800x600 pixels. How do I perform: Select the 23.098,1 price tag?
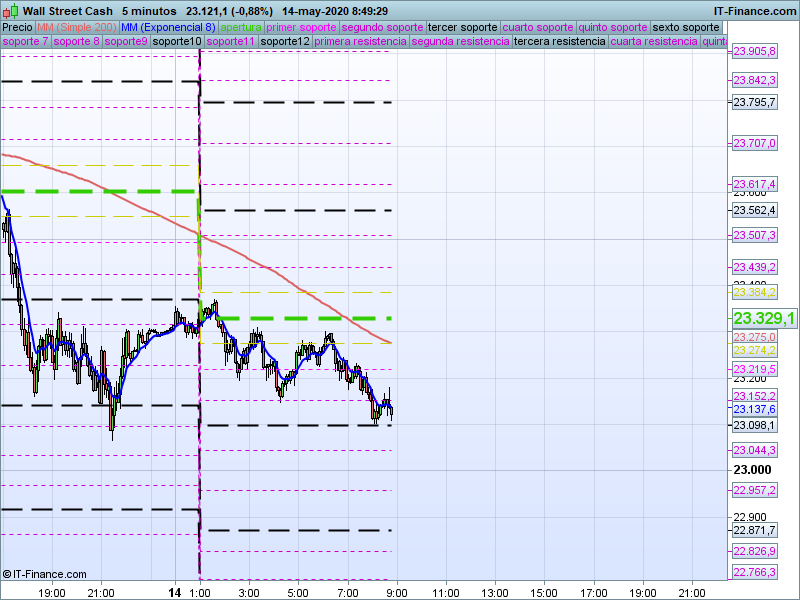click(x=755, y=425)
